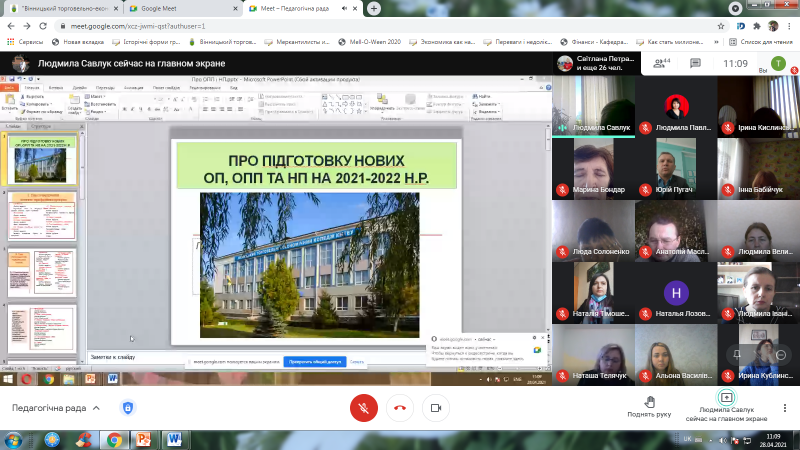Click UK language indicator in tray
This screenshot has height=450, width=800.
687,439
